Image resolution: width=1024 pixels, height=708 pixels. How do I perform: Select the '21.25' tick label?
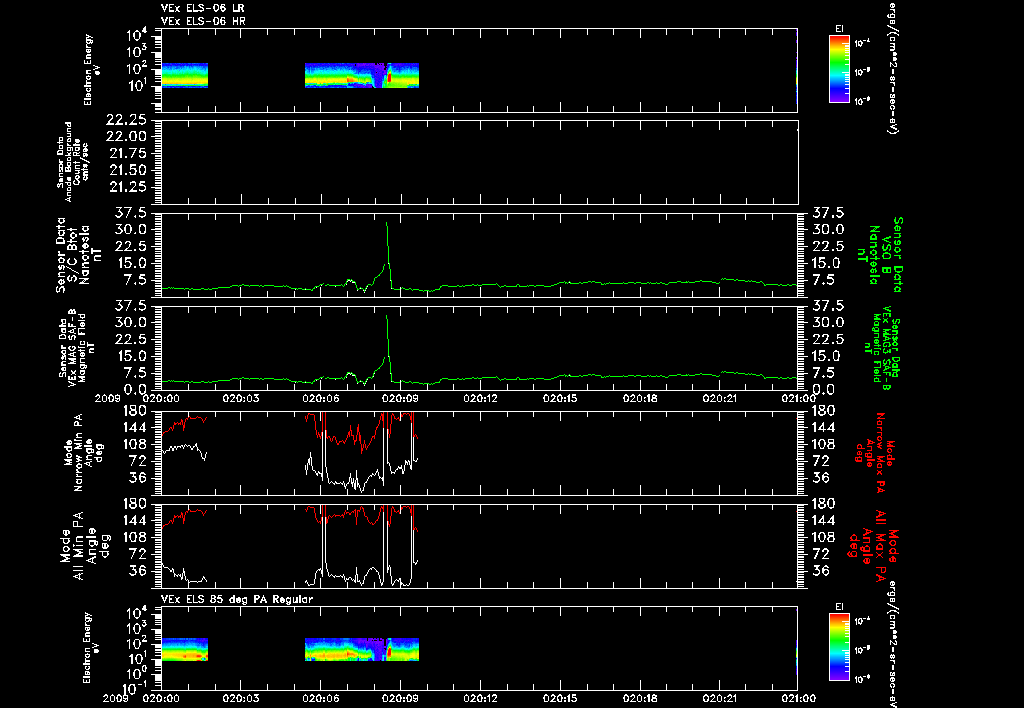pyautogui.click(x=126, y=187)
